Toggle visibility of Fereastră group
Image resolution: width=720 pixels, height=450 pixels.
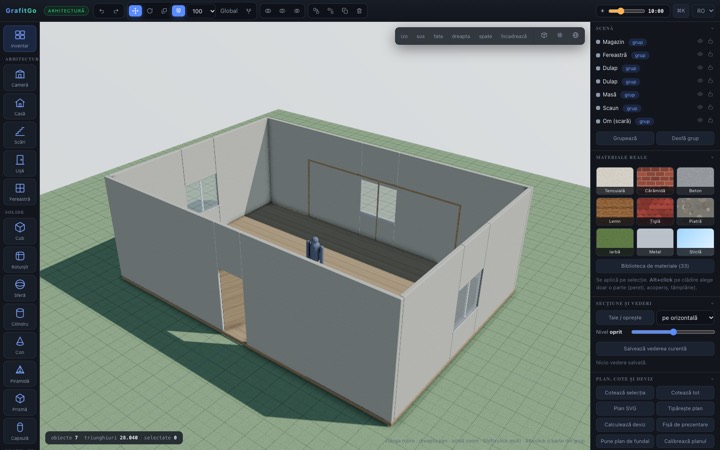(700, 55)
